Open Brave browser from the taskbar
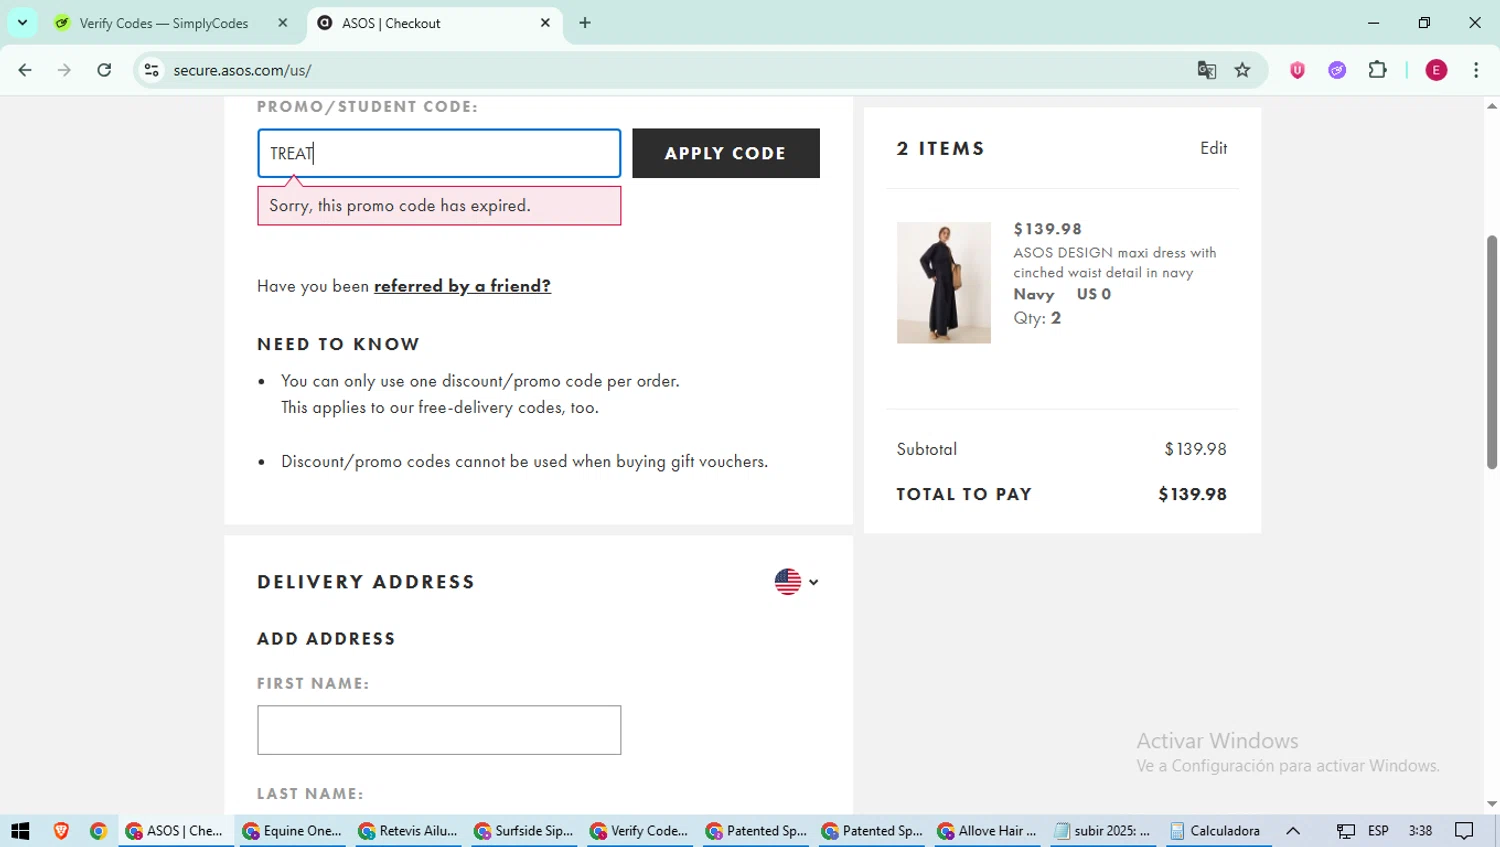The height and width of the screenshot is (847, 1500). (61, 831)
